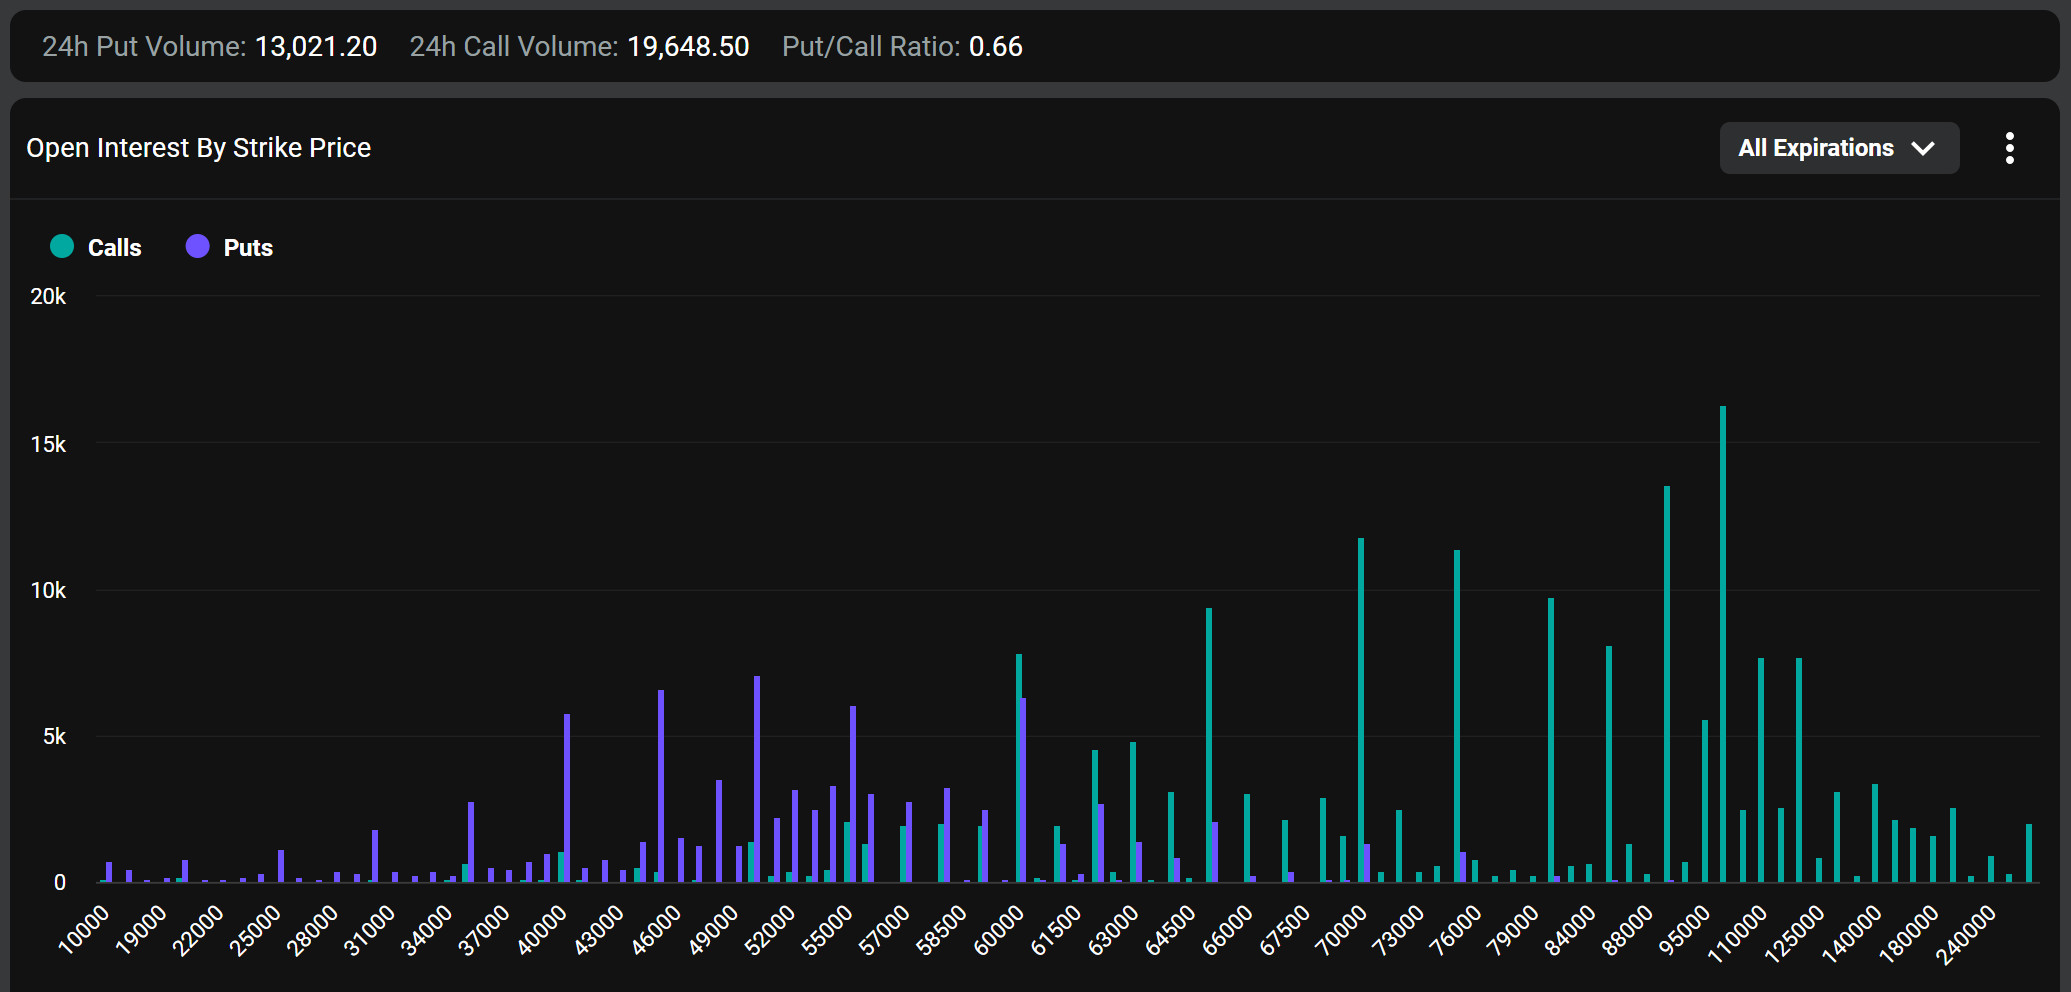Click the 180000 strike axis label

pyautogui.click(x=1908, y=934)
